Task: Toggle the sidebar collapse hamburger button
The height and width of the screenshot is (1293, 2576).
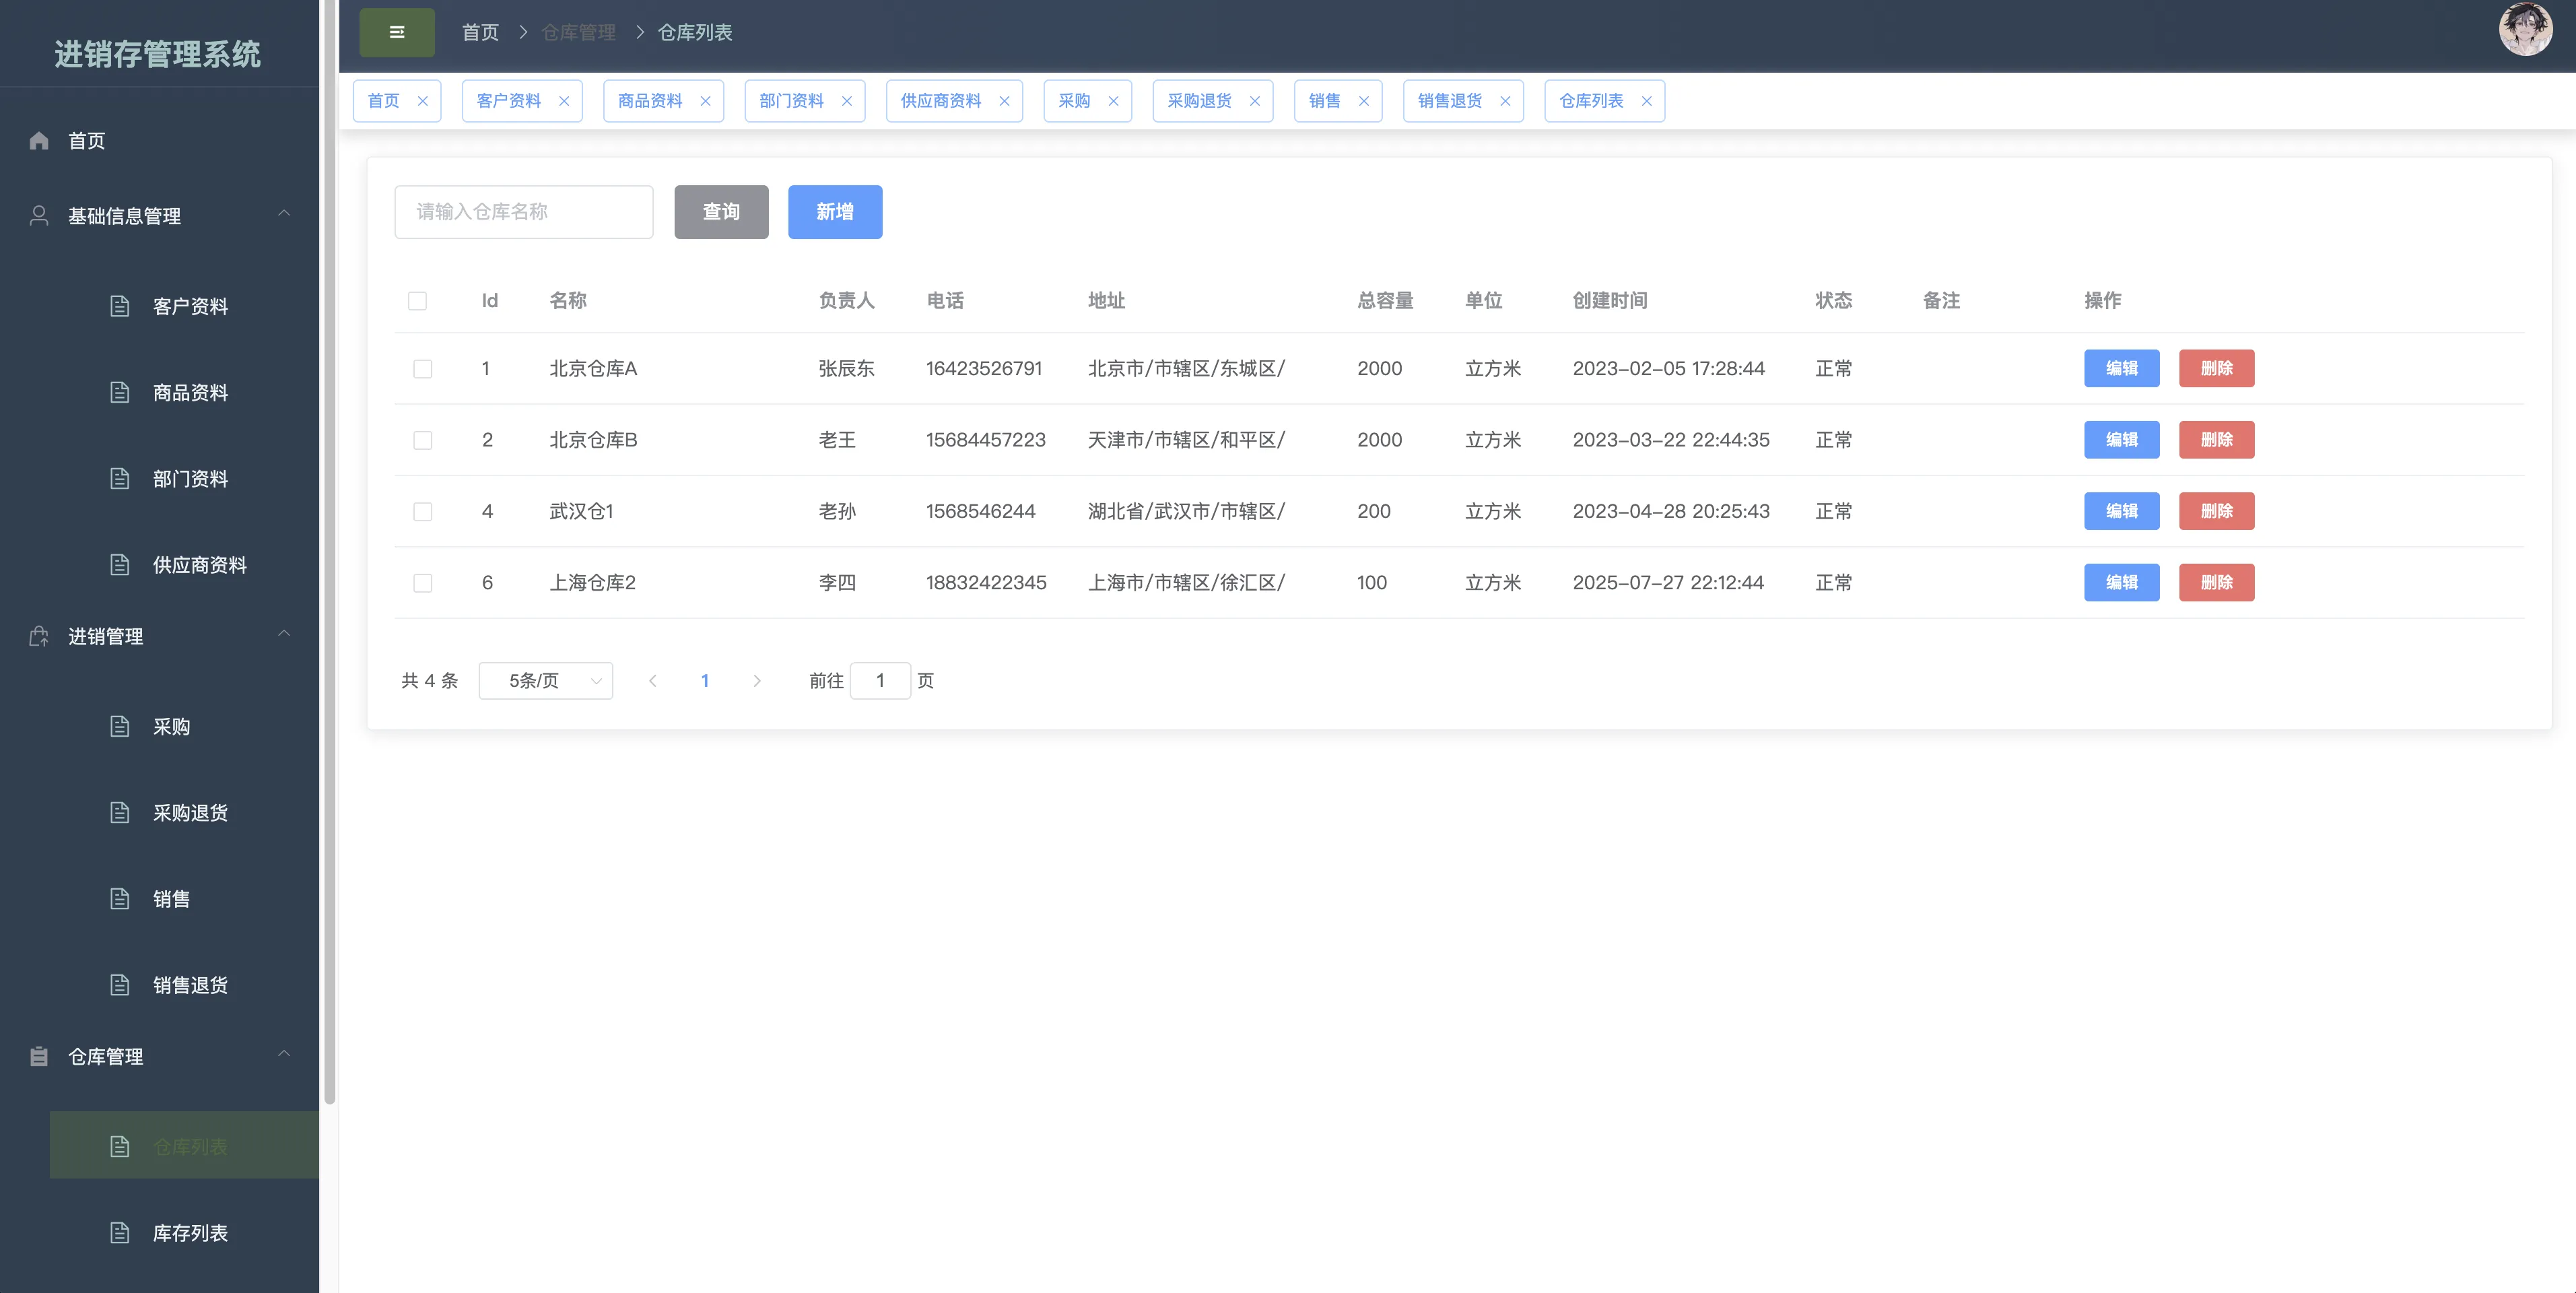Action: (x=396, y=32)
